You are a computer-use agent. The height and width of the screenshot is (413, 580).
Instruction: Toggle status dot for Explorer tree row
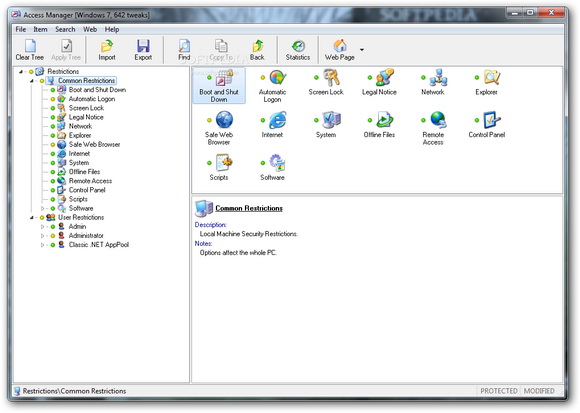[53, 136]
